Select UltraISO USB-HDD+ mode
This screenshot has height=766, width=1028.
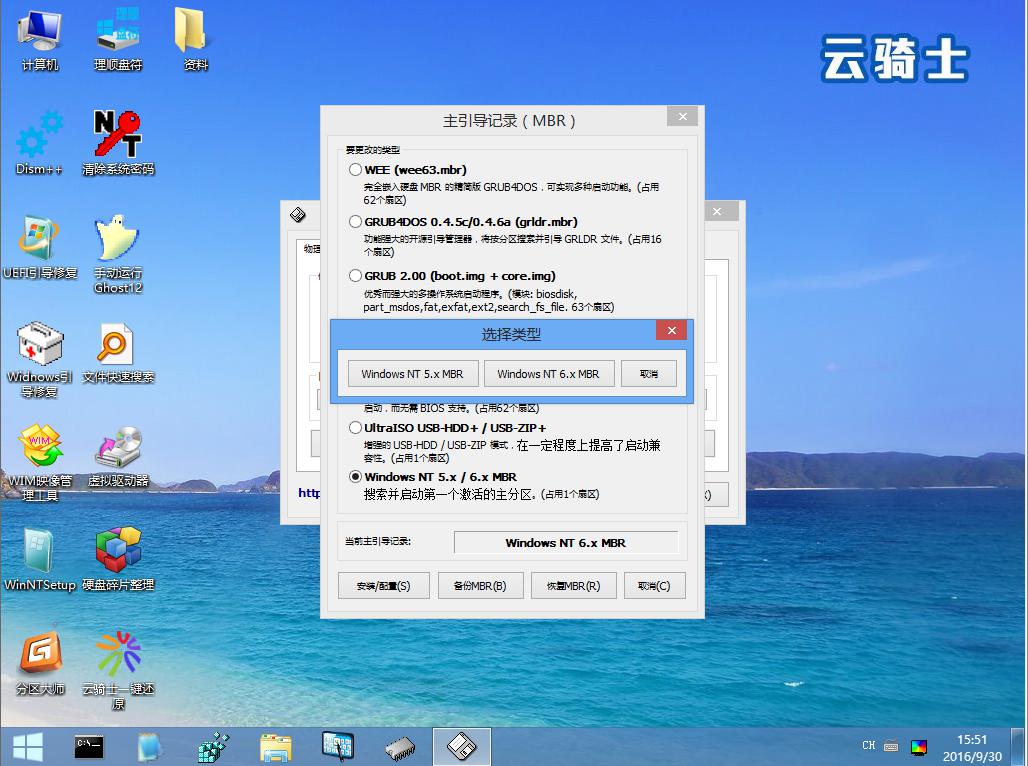(356, 428)
